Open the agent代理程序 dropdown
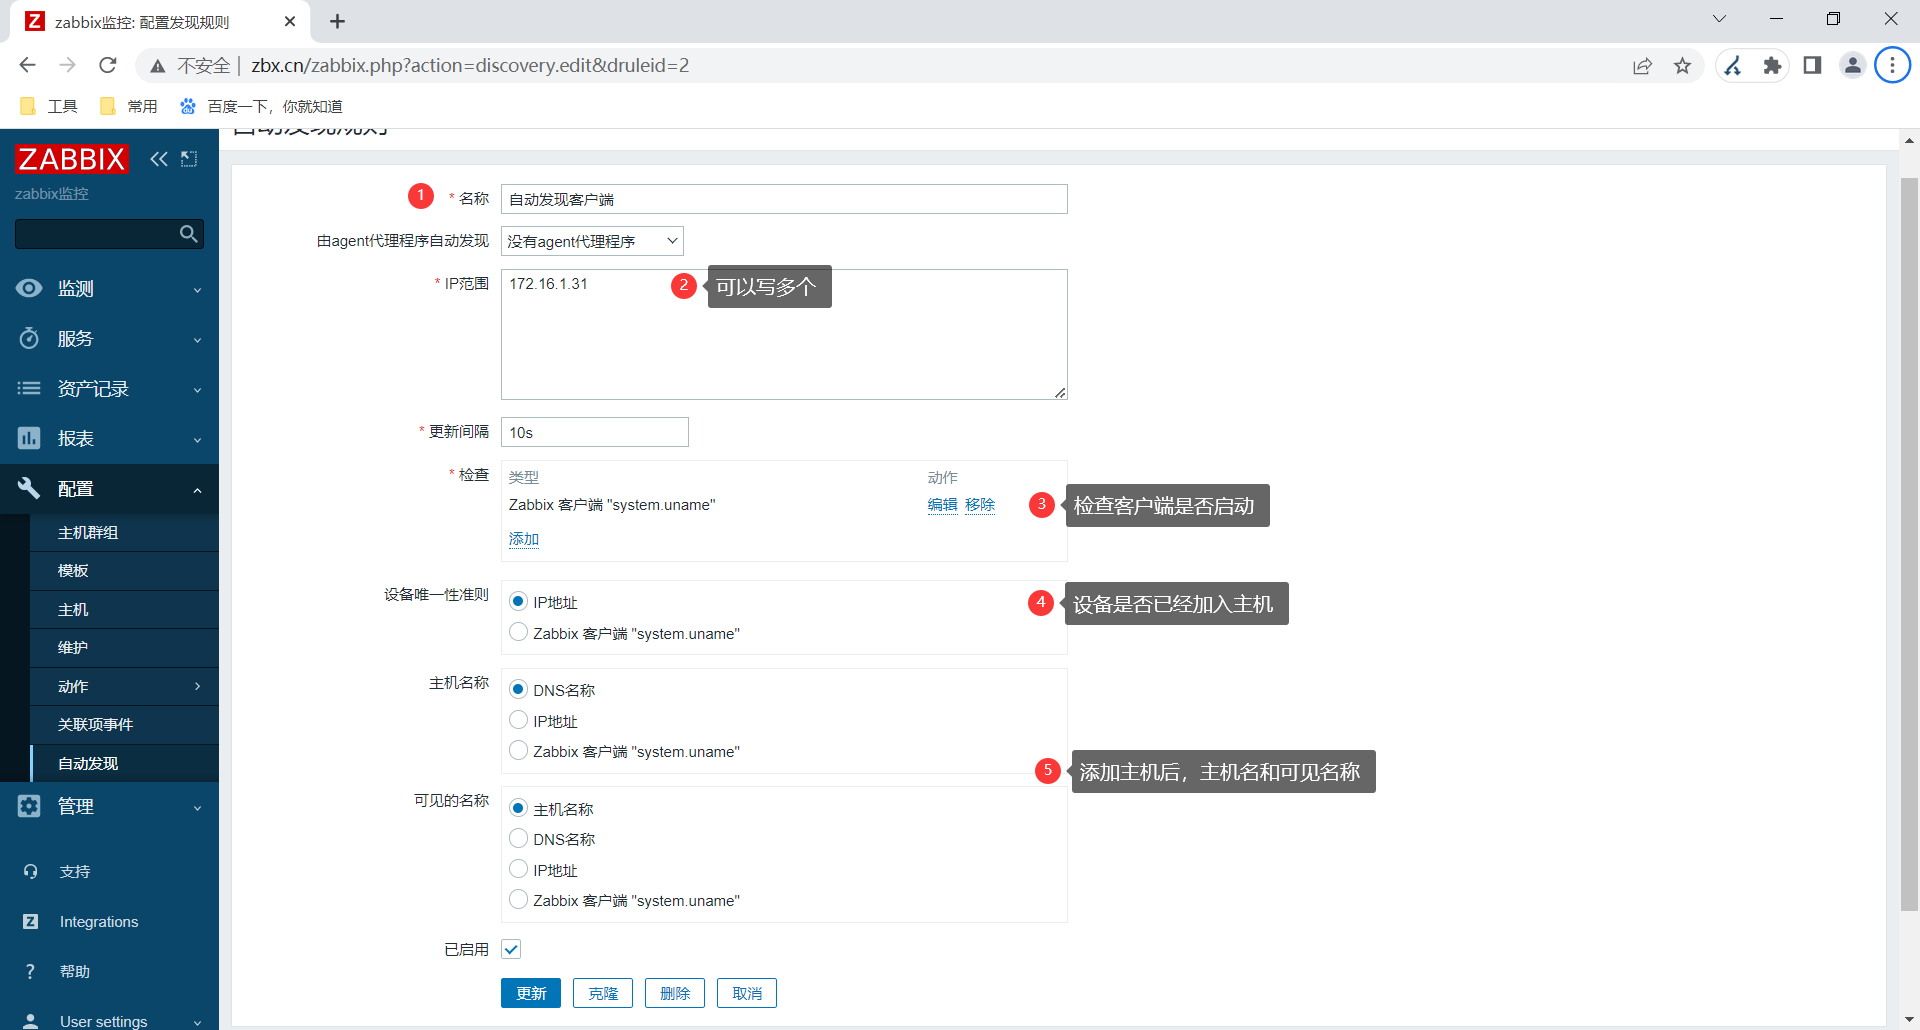This screenshot has width=1920, height=1030. click(x=592, y=241)
